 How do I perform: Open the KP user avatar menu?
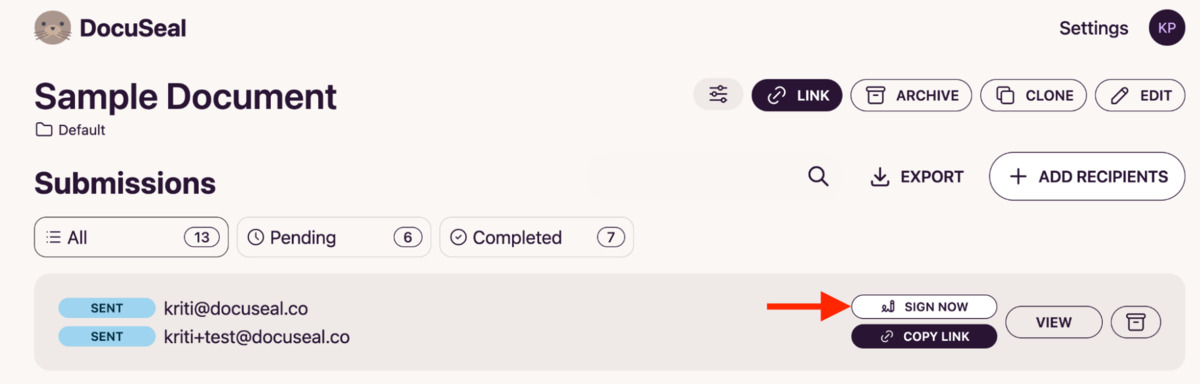pos(1167,28)
